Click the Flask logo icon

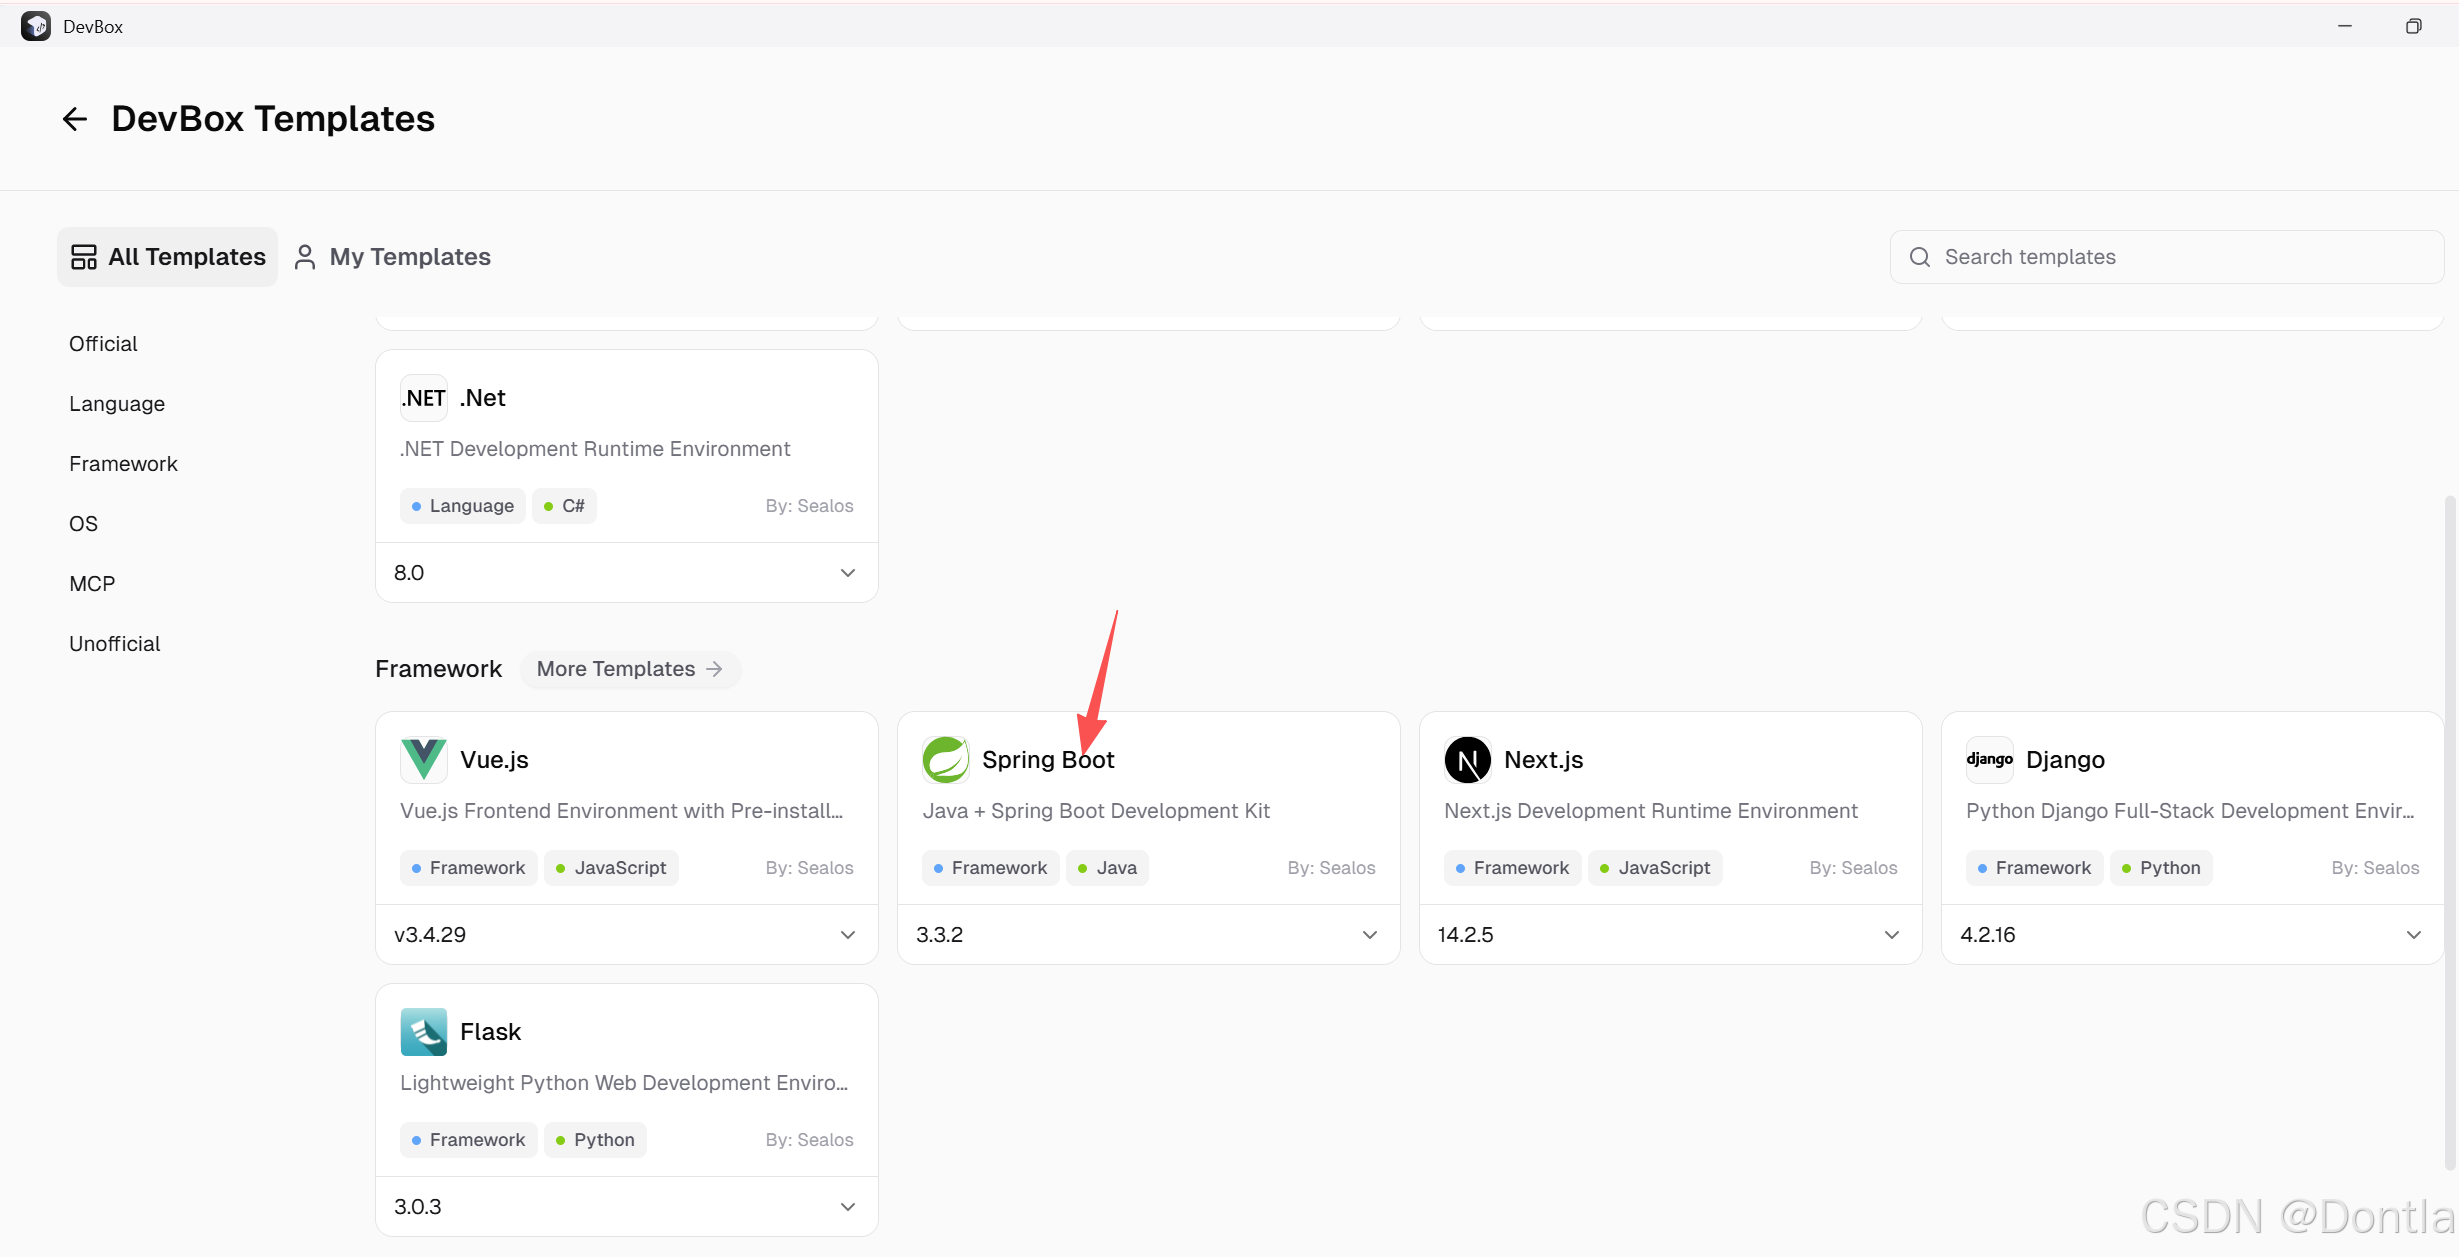pos(423,1031)
